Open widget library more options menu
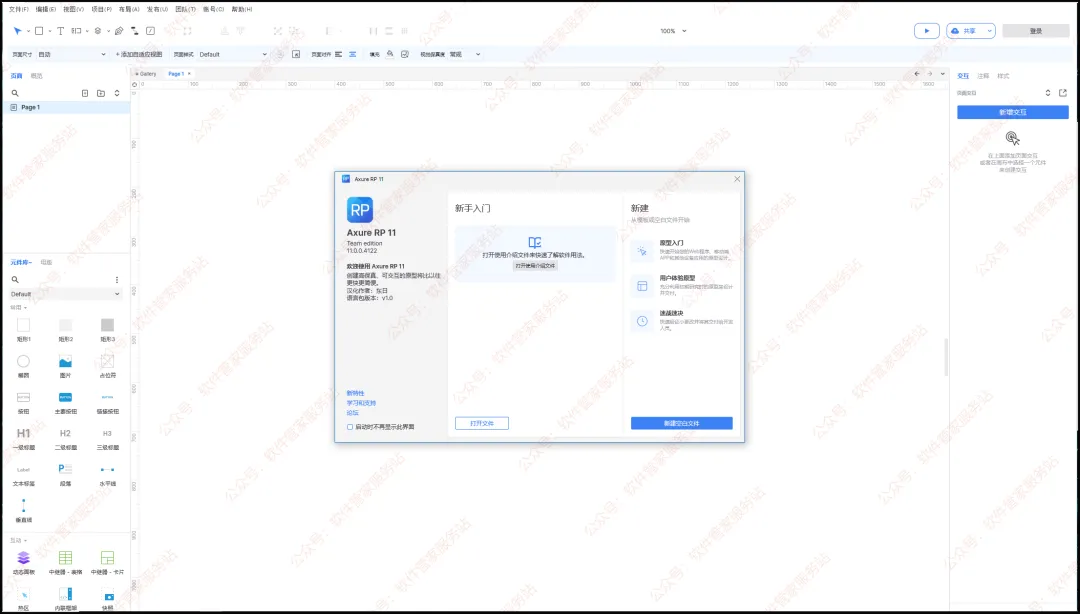The image size is (1080, 614). (116, 280)
